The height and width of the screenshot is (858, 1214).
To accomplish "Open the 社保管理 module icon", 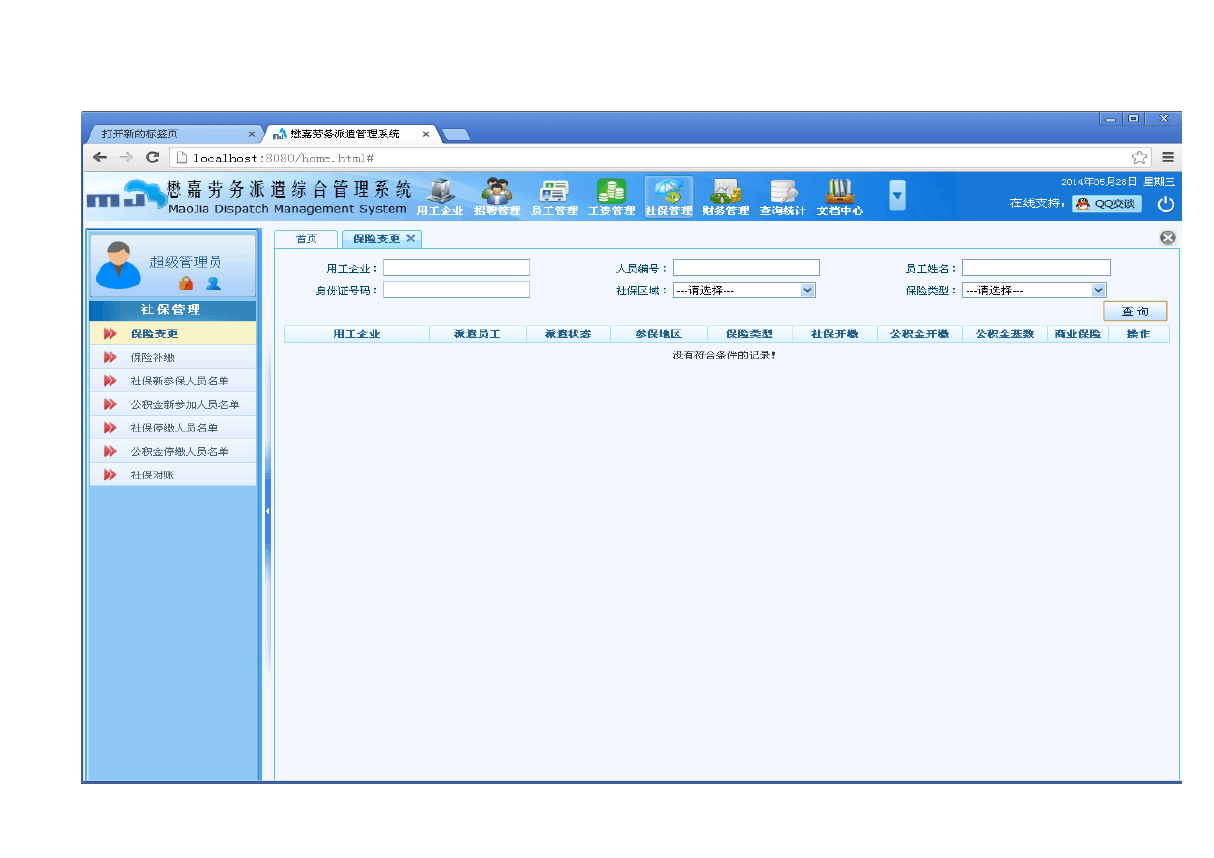I will click(668, 197).
